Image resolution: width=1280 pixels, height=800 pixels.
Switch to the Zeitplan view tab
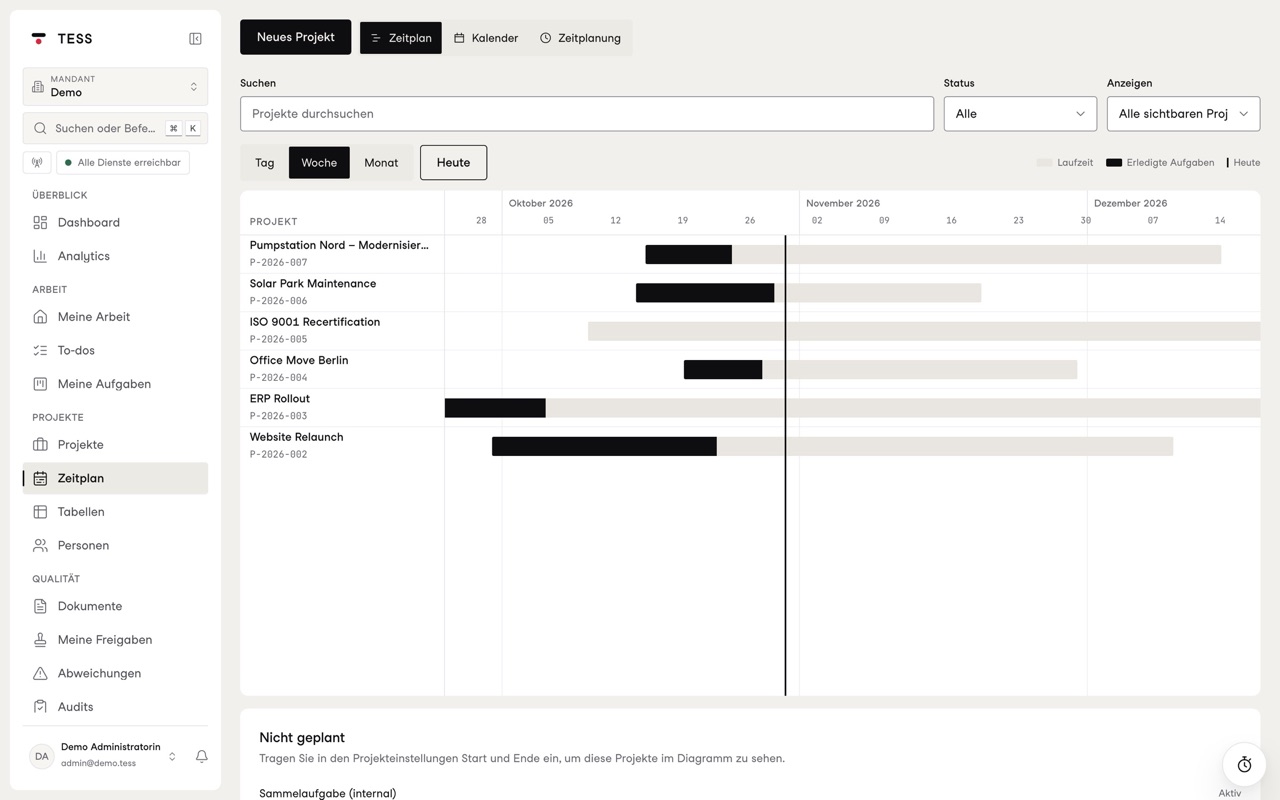point(400,38)
